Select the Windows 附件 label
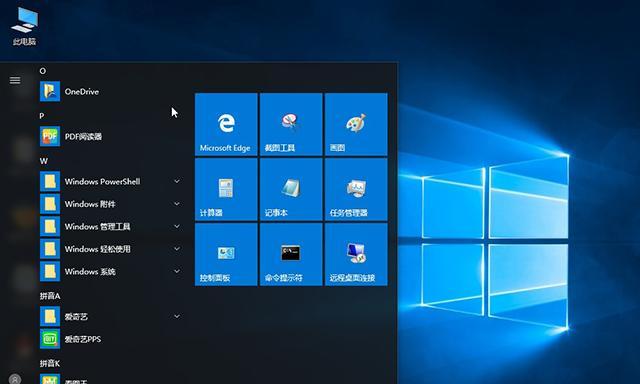The width and height of the screenshot is (640, 384). 90,204
